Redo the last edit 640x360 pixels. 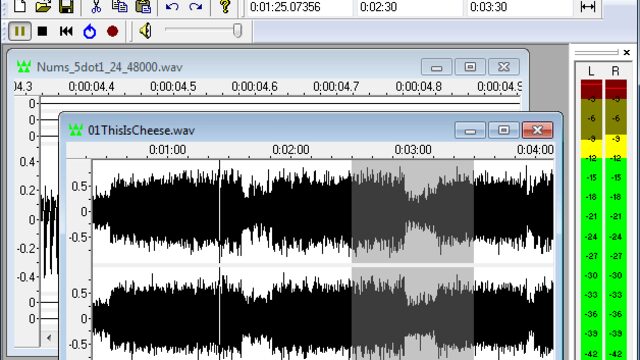point(196,6)
